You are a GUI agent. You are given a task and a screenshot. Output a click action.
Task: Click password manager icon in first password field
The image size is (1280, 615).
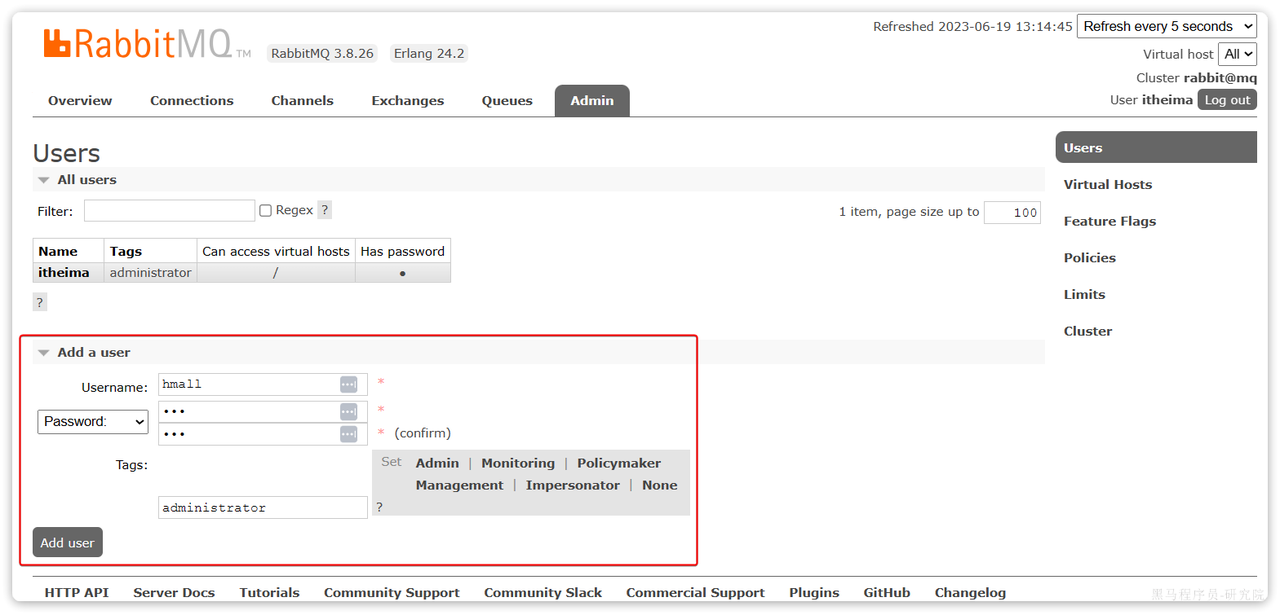(348, 412)
